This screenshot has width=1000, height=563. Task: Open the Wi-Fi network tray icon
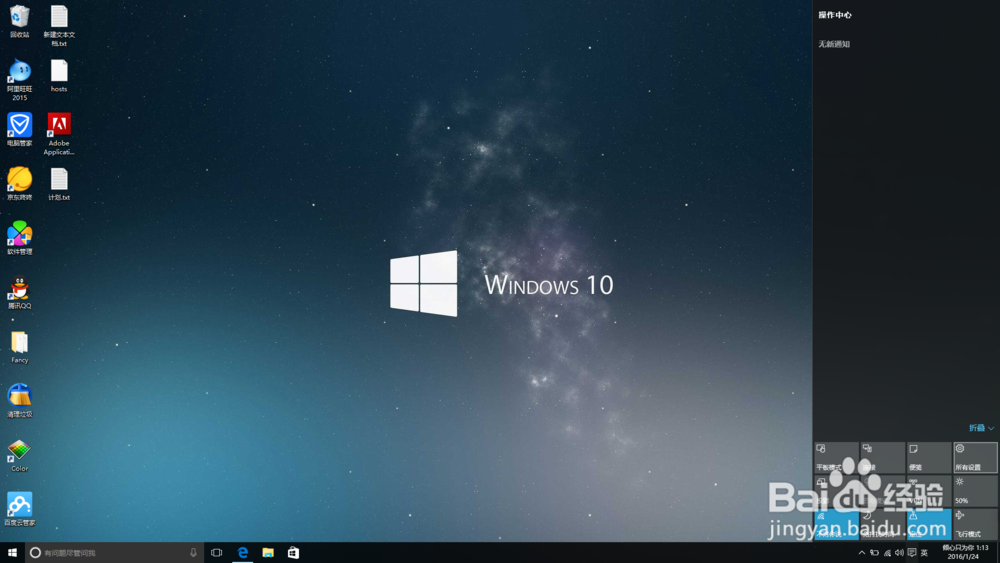click(887, 553)
